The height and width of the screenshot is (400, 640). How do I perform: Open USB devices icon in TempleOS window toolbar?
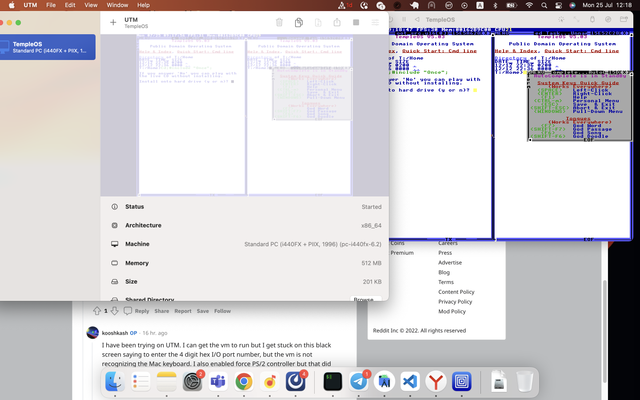[x=593, y=19]
